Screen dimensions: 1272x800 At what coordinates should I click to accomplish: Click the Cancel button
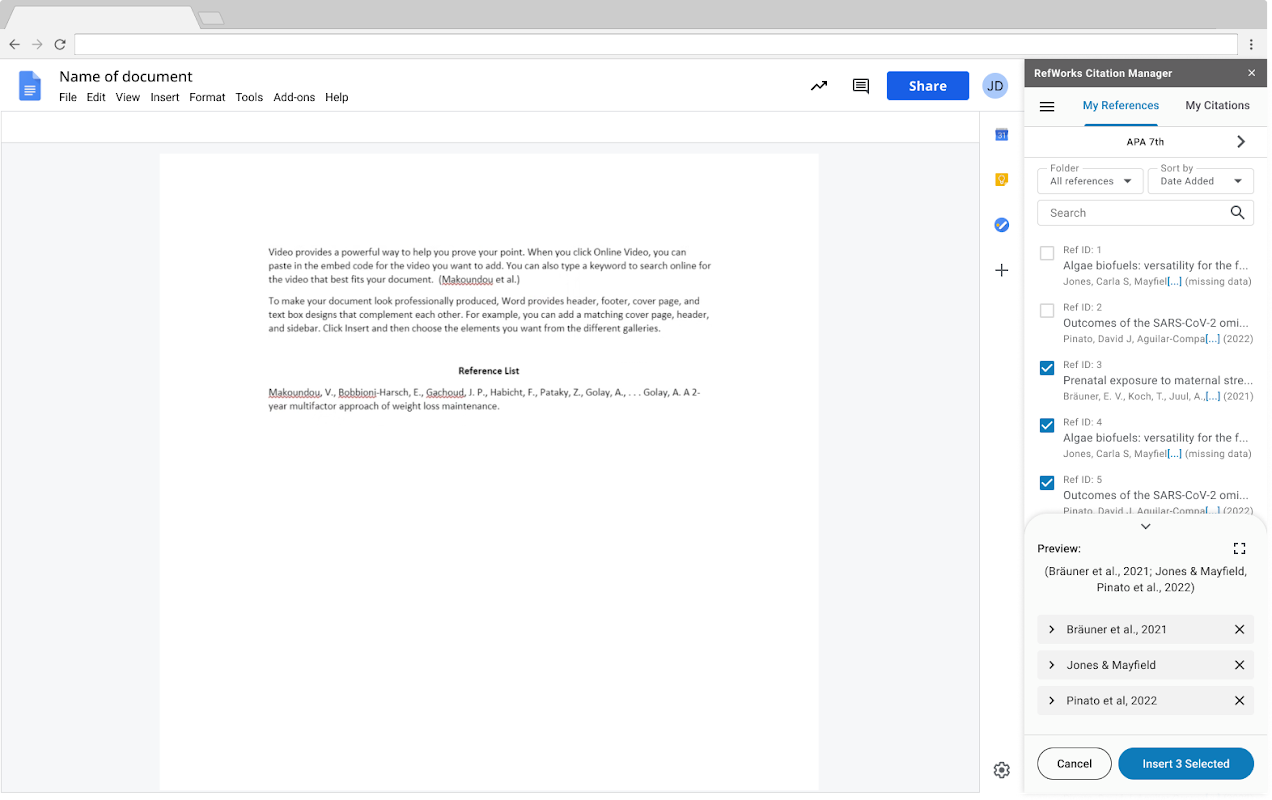pyautogui.click(x=1074, y=764)
